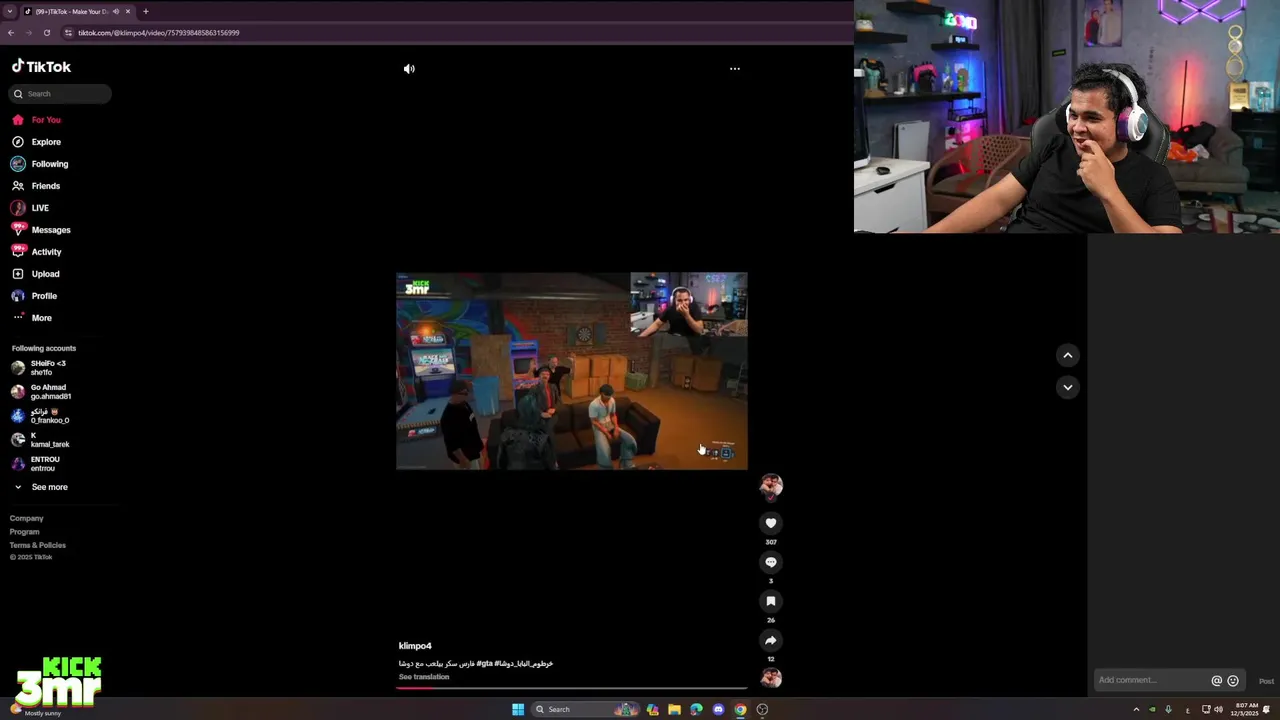Go back in Chrome browser

[11, 33]
